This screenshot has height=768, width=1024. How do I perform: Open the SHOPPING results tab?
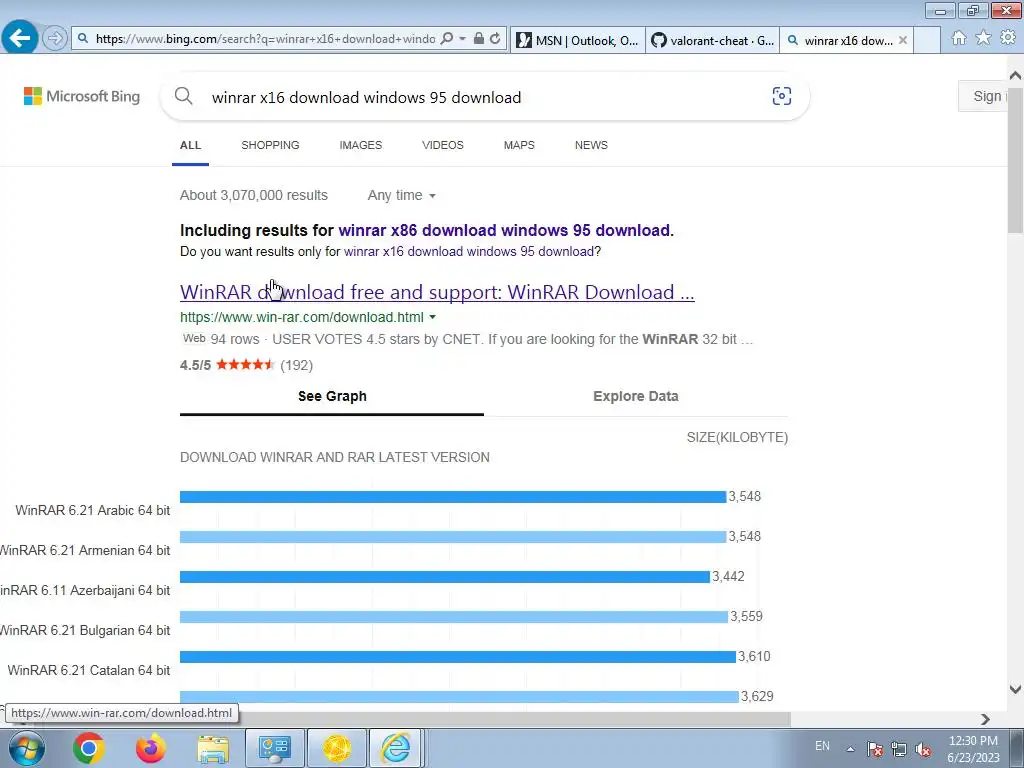click(270, 145)
